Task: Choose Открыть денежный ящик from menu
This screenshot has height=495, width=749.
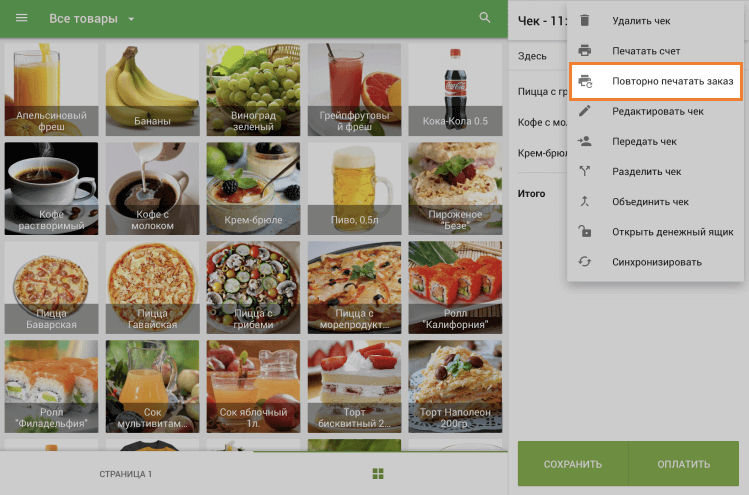Action: click(672, 232)
